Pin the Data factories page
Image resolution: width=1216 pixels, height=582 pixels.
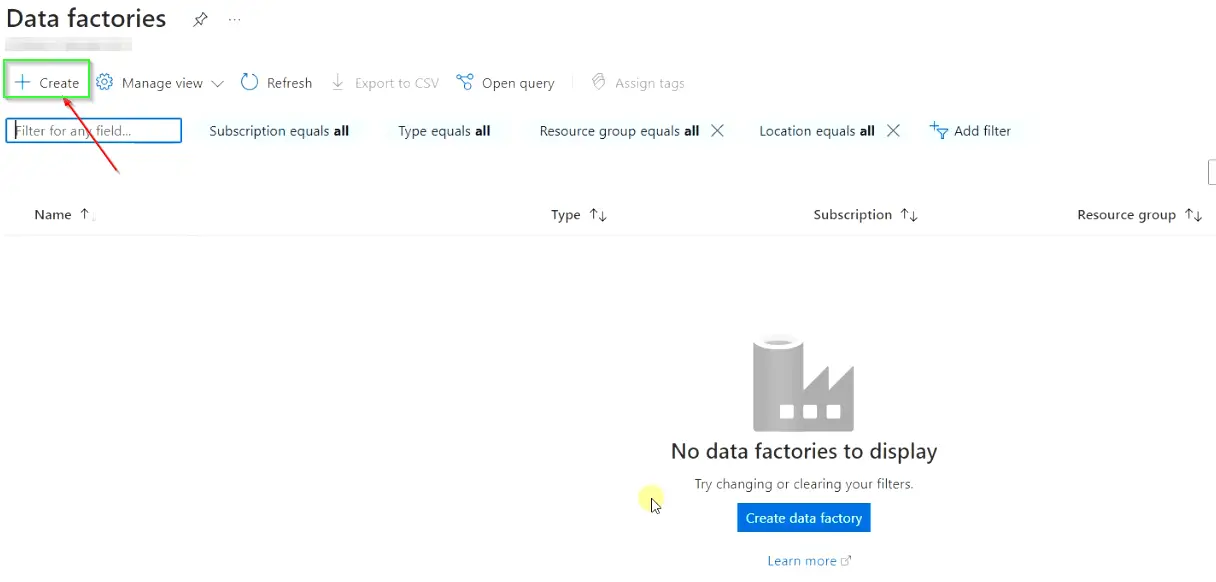[x=200, y=19]
